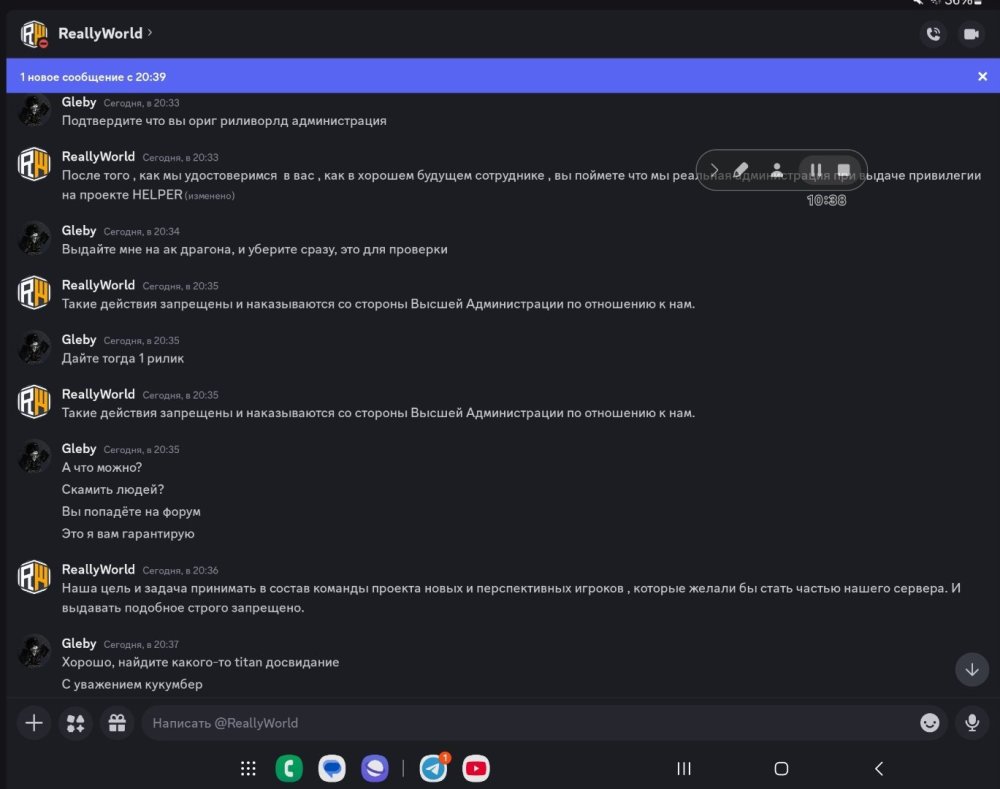The width and height of the screenshot is (1000, 789).
Task: Select message starting "Хорошо, найдите какого-то titan"
Action: tap(200, 662)
